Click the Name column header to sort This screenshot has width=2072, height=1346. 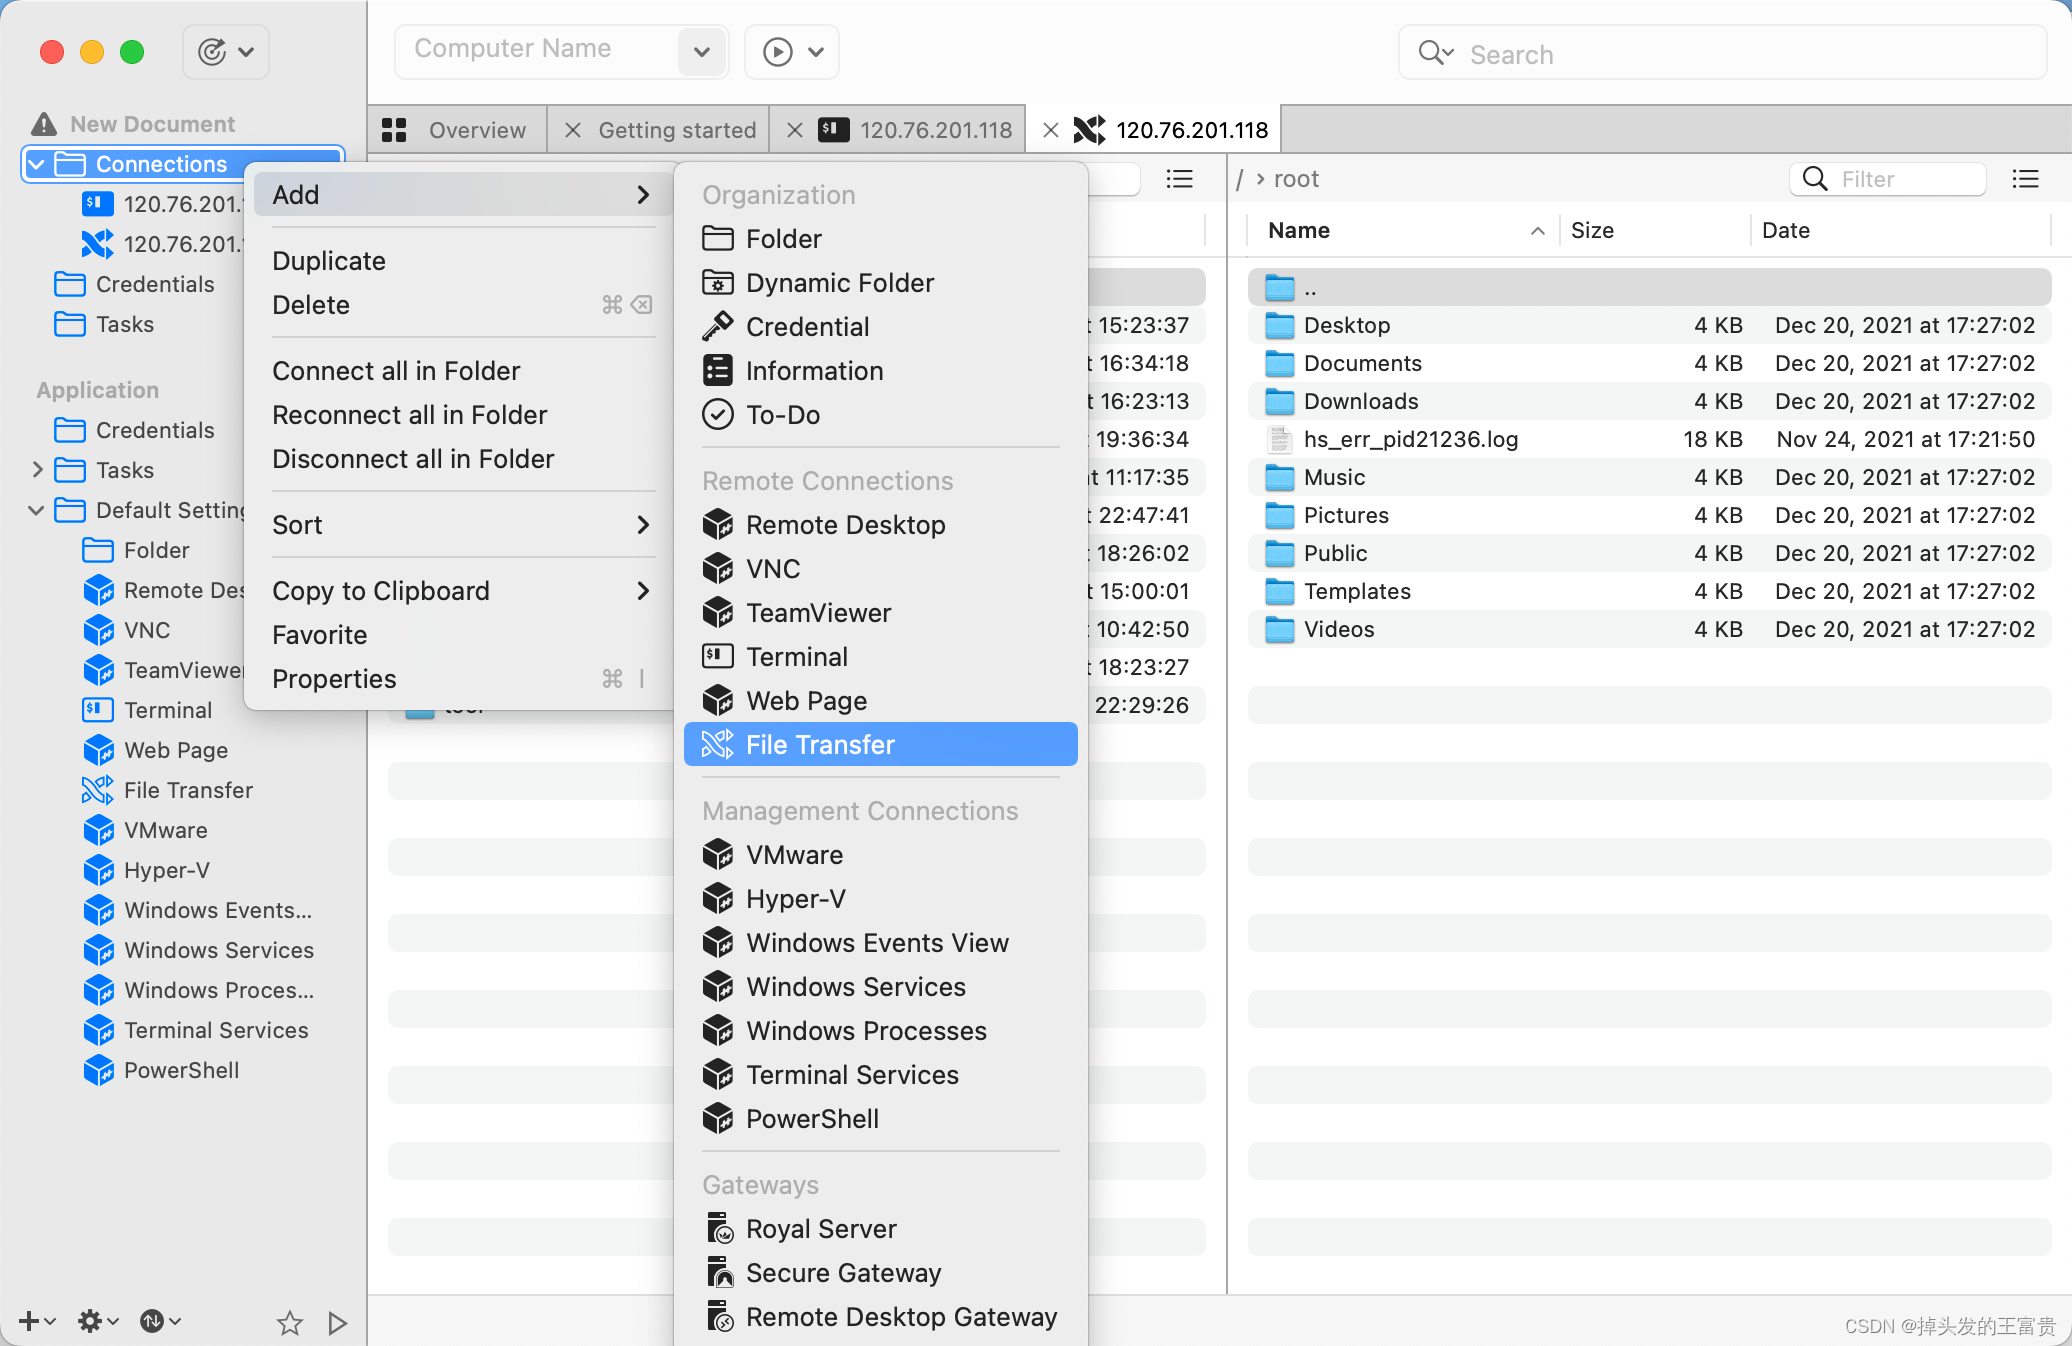pyautogui.click(x=1299, y=231)
